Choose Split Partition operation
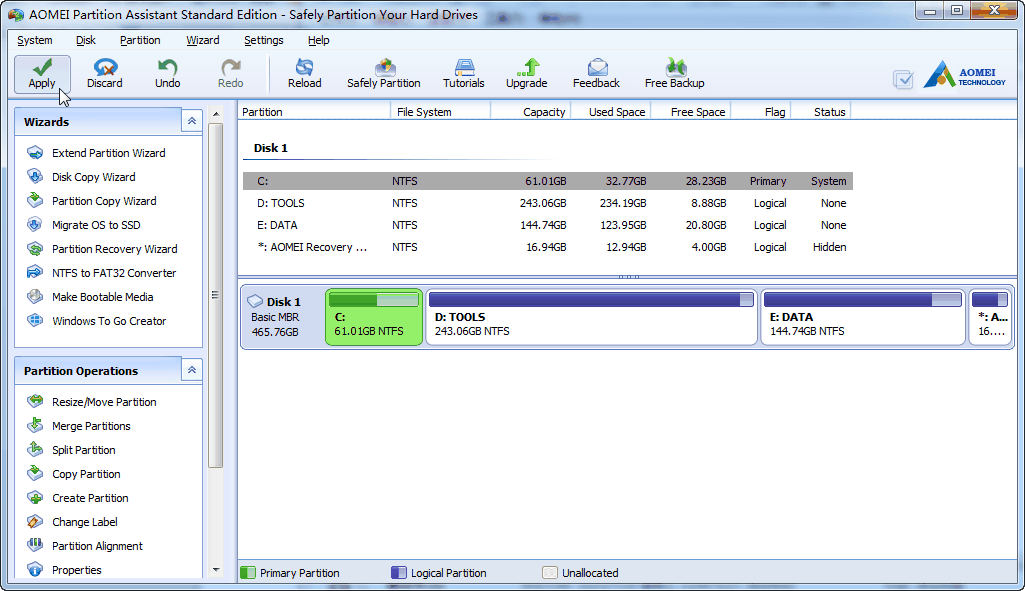 tap(71, 450)
